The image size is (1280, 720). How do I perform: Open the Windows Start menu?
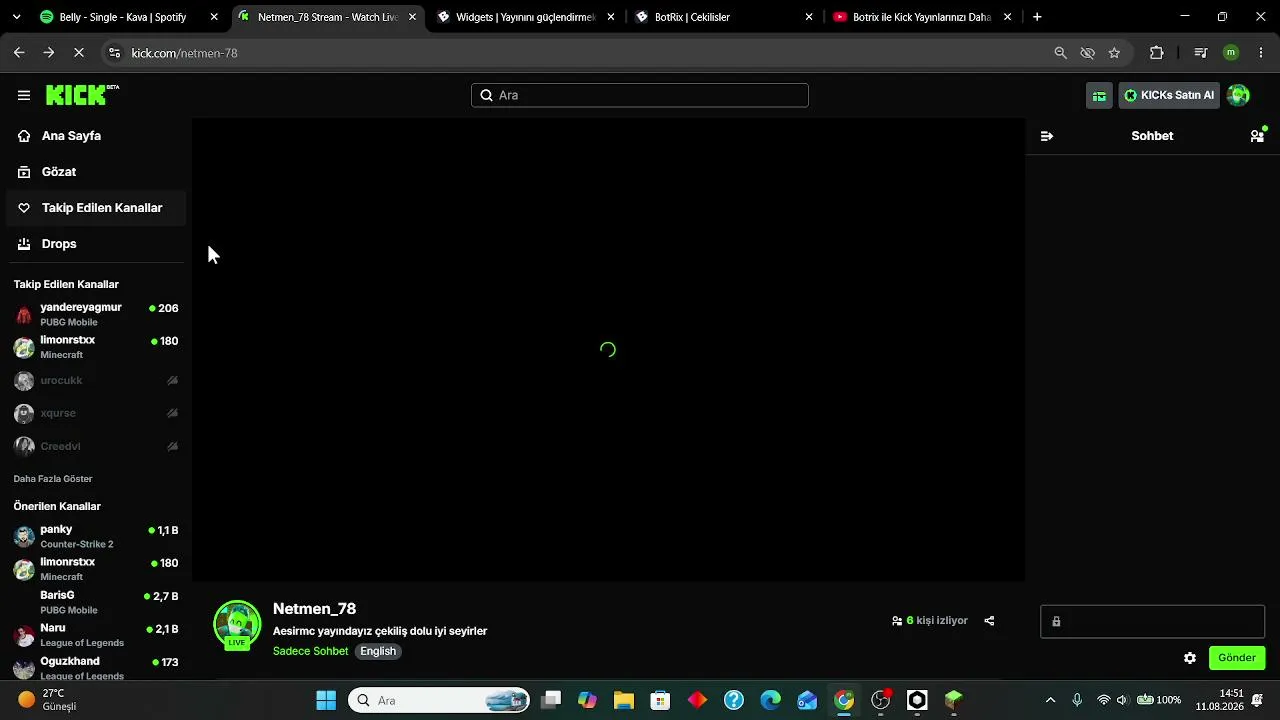coord(326,700)
